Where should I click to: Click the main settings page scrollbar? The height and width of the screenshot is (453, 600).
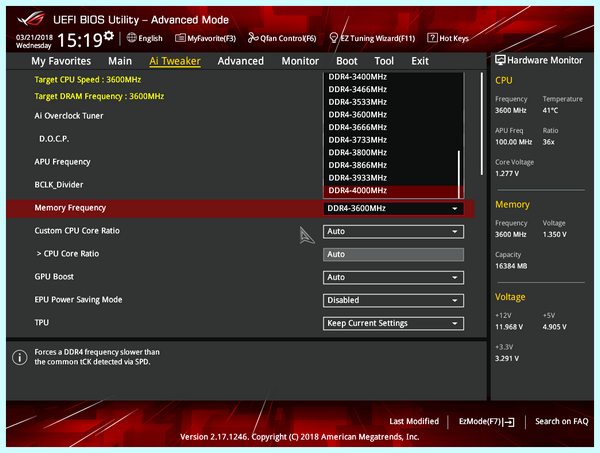481,124
